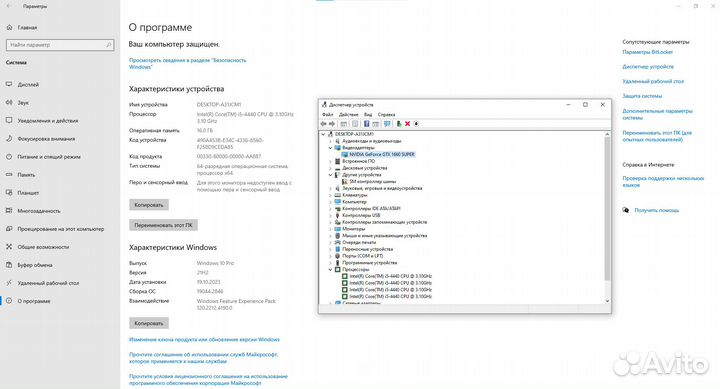Click the Back arrow in Device Manager toolbar
The image size is (720, 389).
point(323,124)
